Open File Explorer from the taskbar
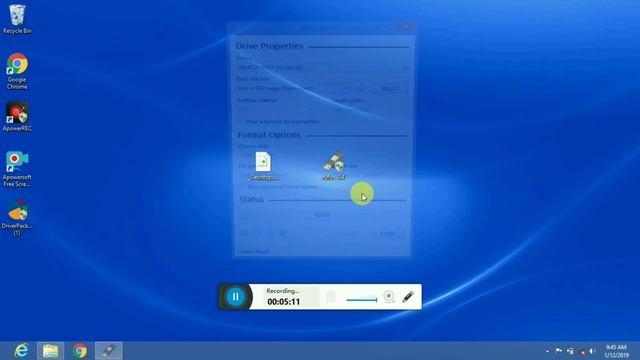 pyautogui.click(x=51, y=351)
